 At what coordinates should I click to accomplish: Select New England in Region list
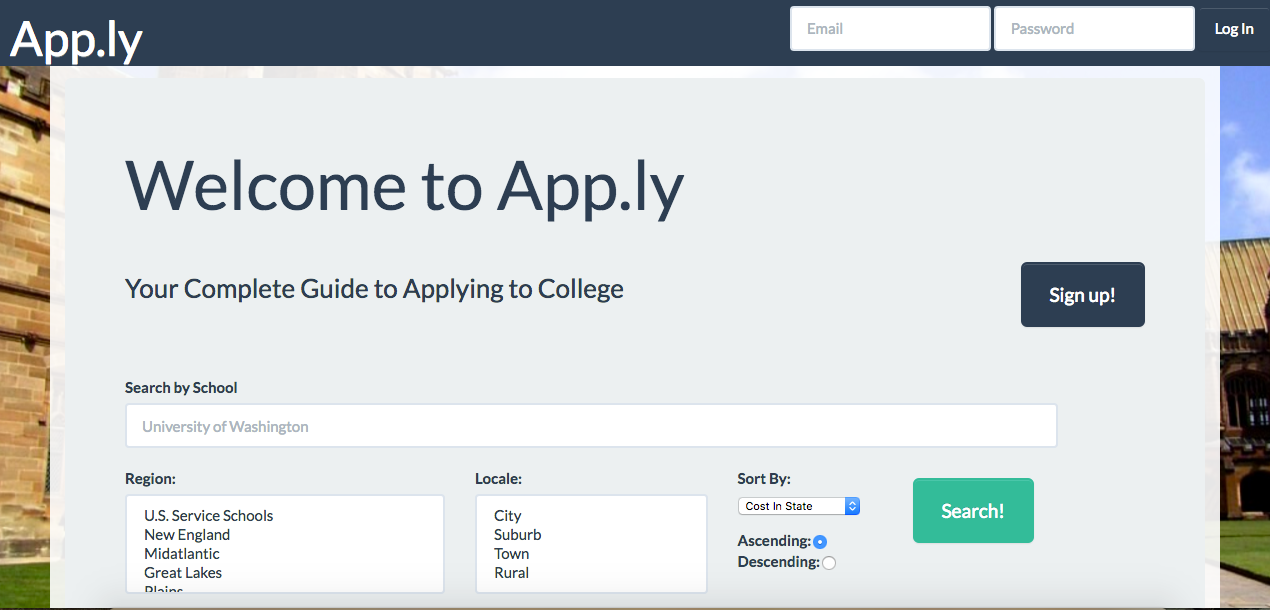pyautogui.click(x=187, y=535)
